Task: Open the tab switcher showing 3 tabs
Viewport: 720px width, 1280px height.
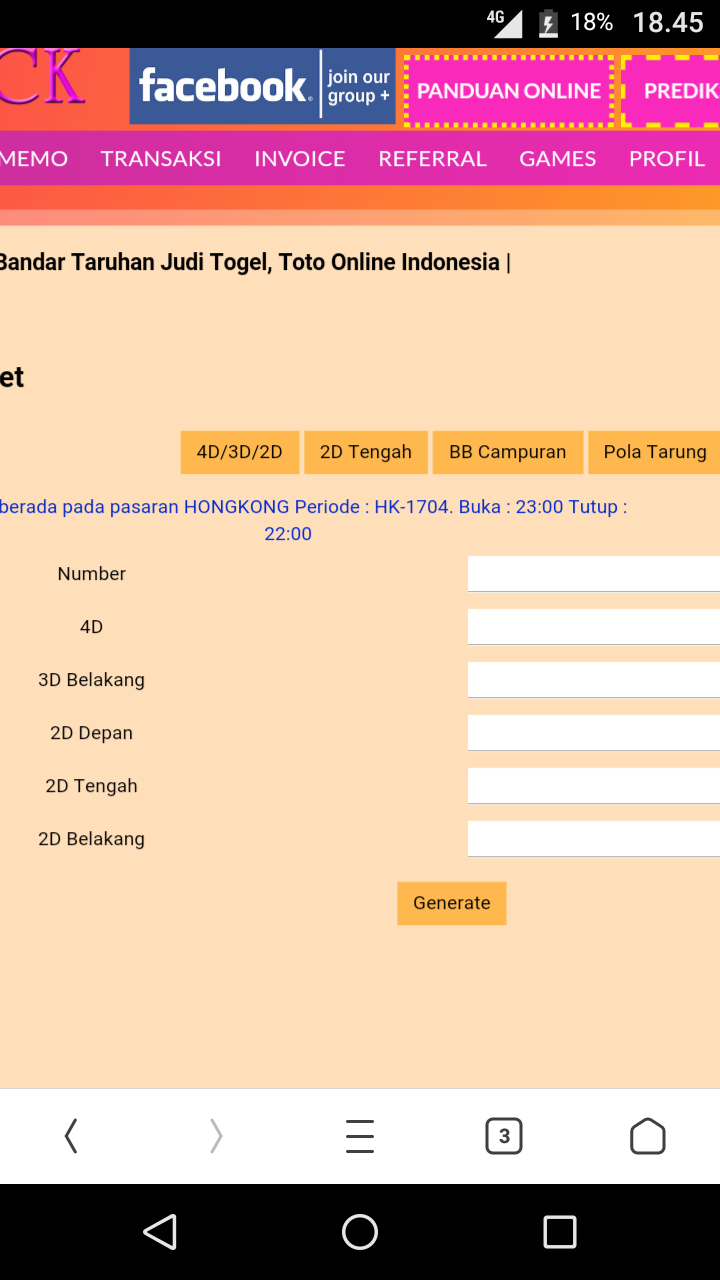Action: [504, 1136]
